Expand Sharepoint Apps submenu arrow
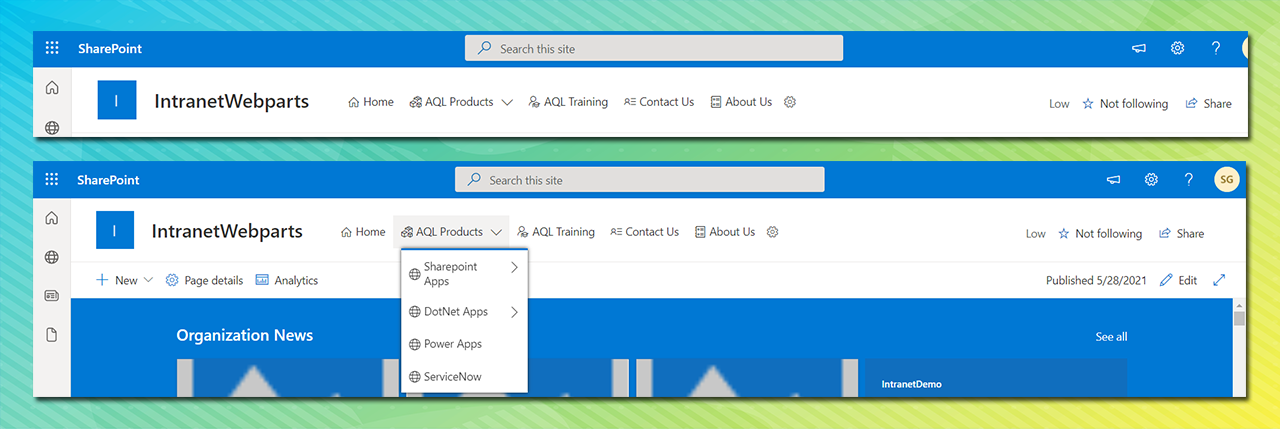Image resolution: width=1280 pixels, height=429 pixels. click(x=515, y=267)
